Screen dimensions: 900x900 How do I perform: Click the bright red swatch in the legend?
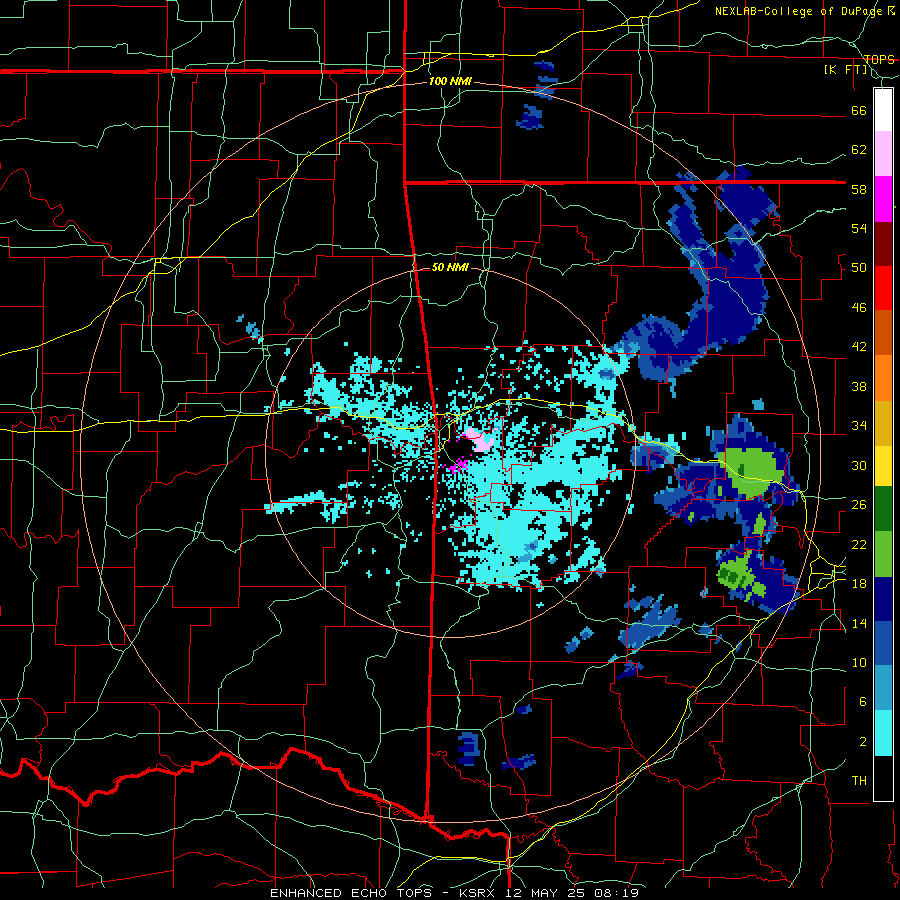click(x=883, y=288)
